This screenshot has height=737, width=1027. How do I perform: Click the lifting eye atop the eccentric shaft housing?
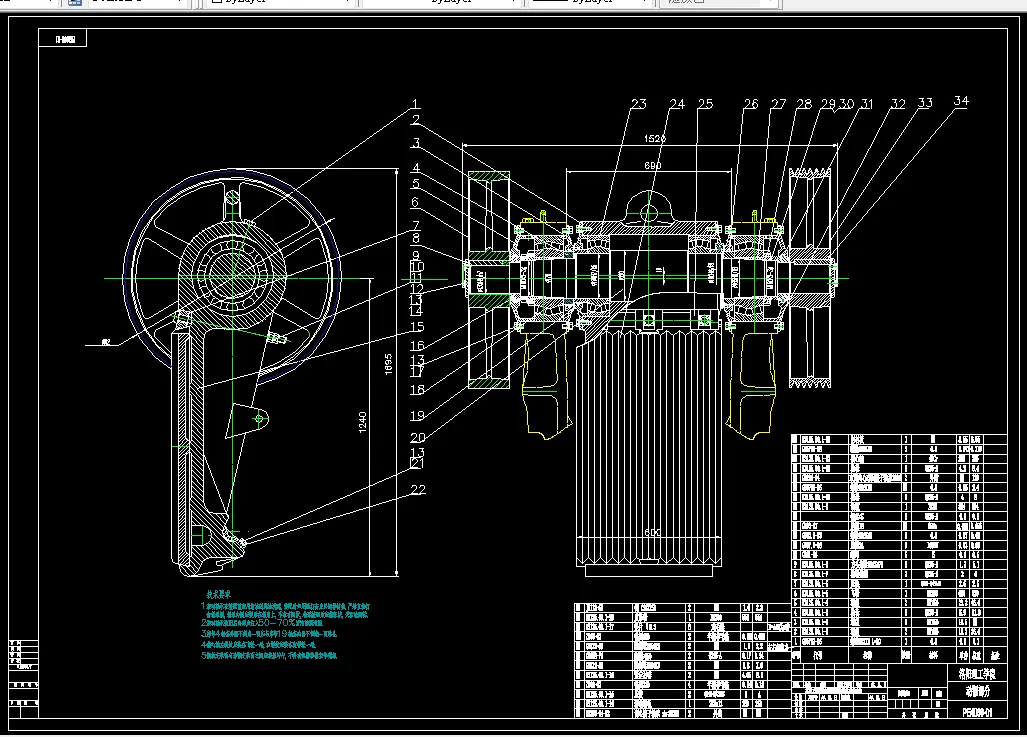click(648, 211)
